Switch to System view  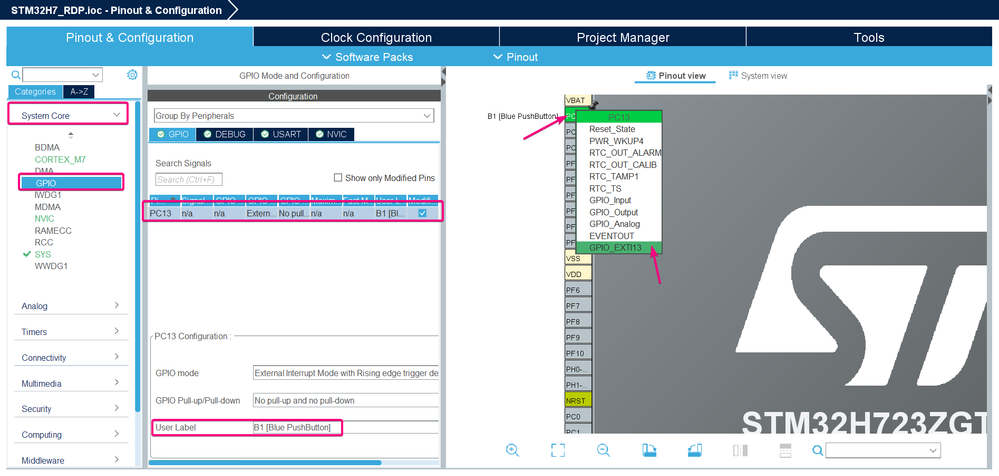758,76
